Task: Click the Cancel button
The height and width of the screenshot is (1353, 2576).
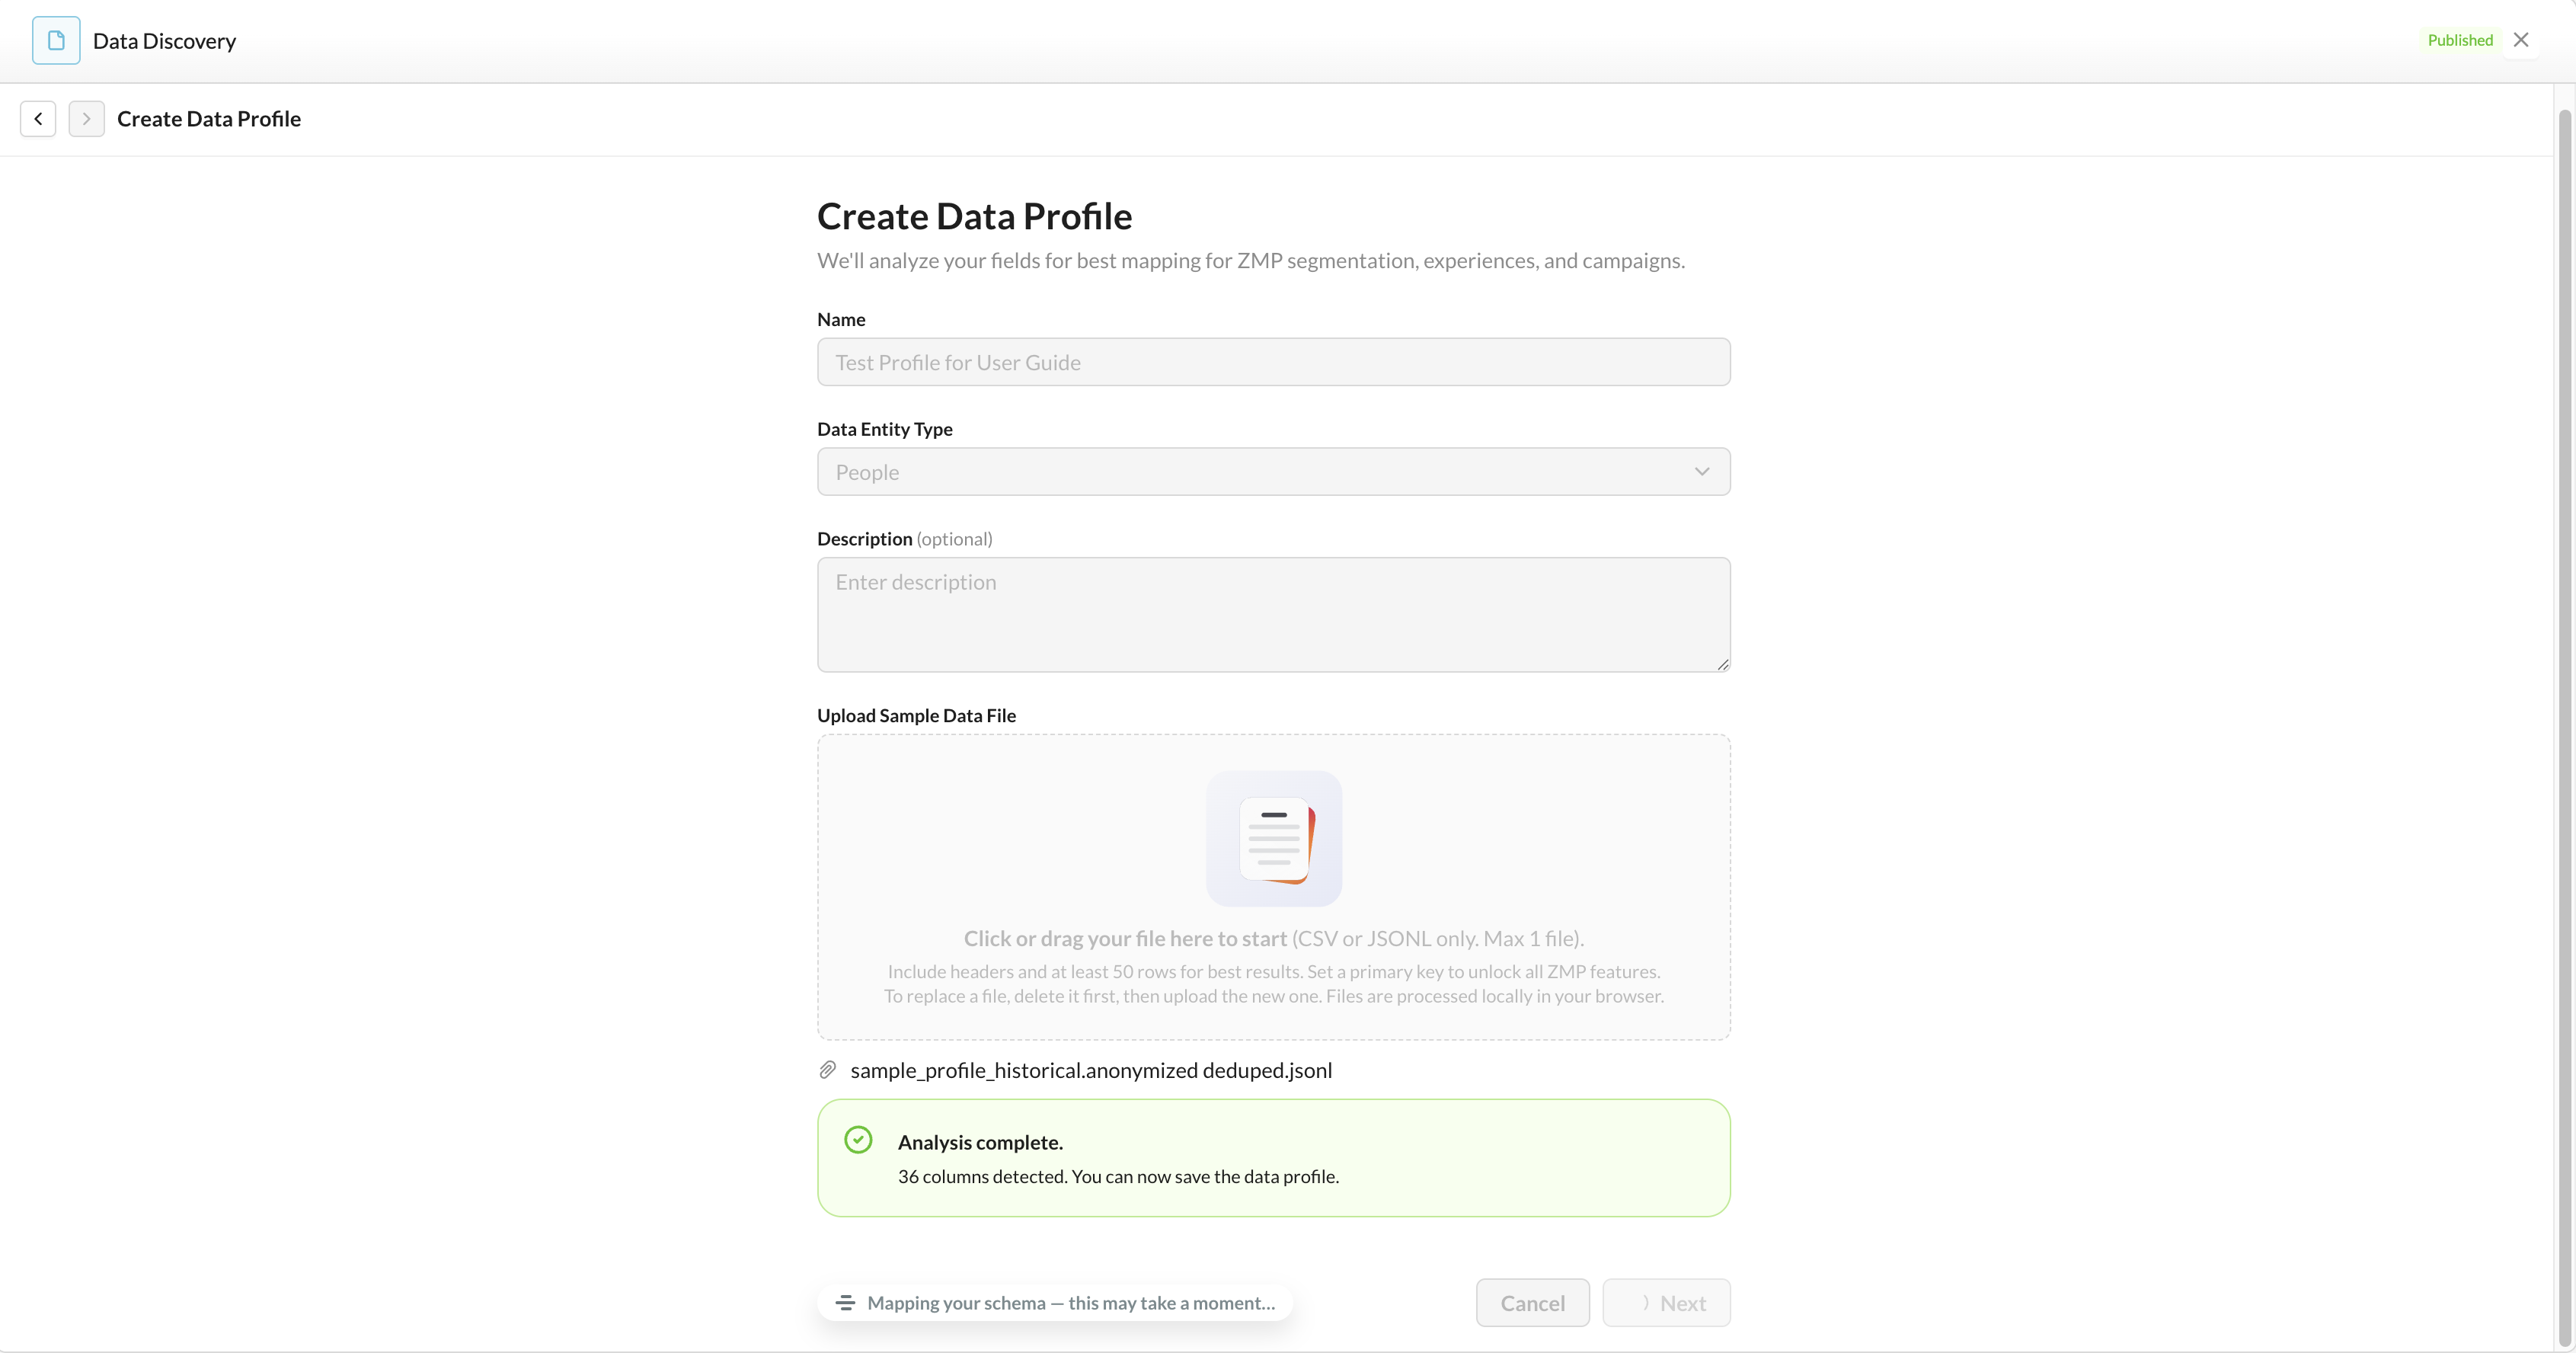Action: 1533,1303
